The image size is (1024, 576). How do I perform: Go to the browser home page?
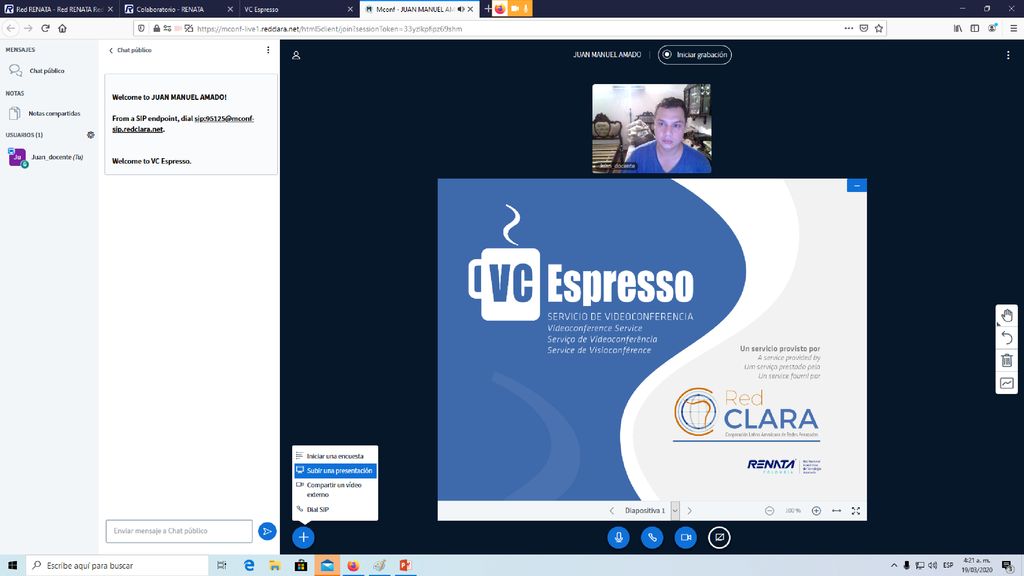pos(63,28)
